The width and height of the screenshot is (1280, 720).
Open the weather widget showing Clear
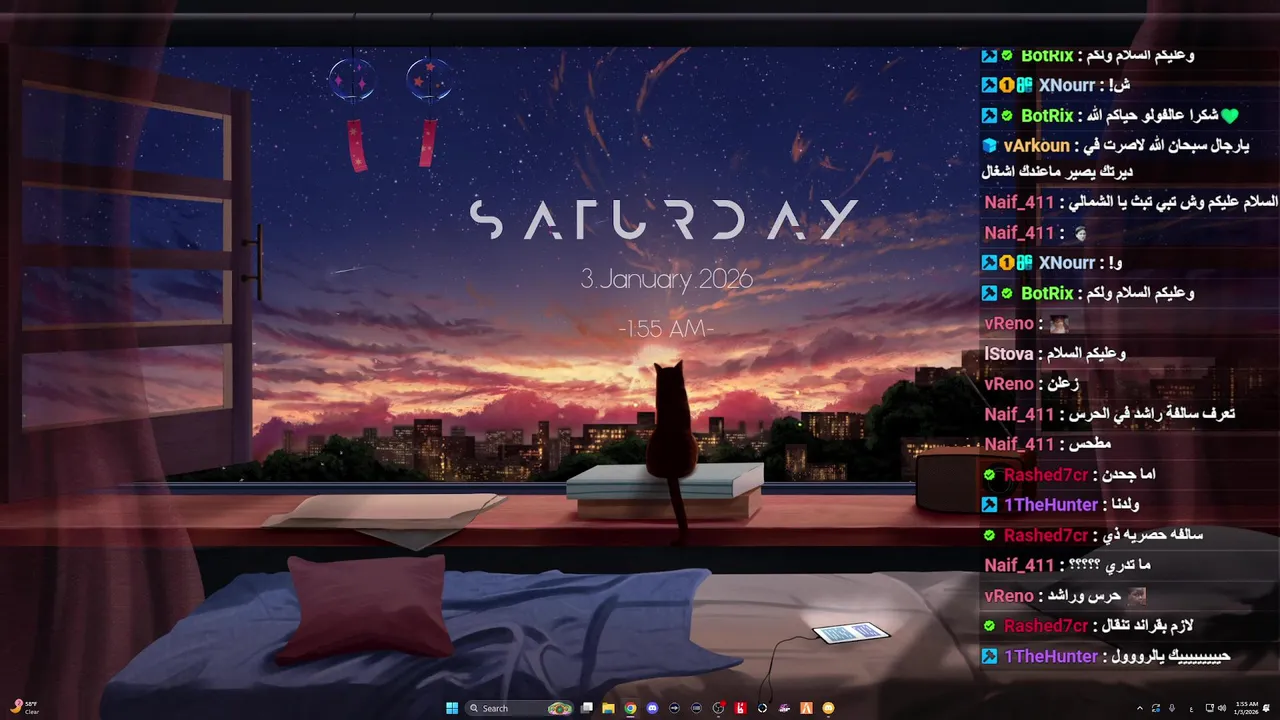24,707
